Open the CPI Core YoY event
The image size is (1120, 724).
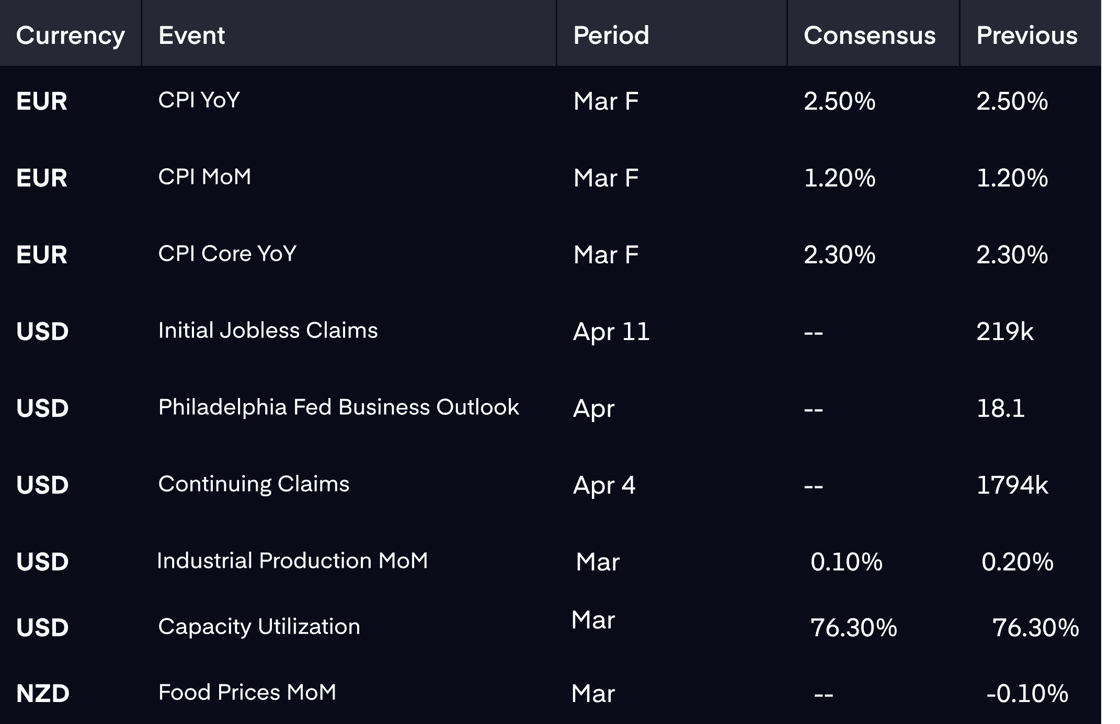(x=227, y=253)
